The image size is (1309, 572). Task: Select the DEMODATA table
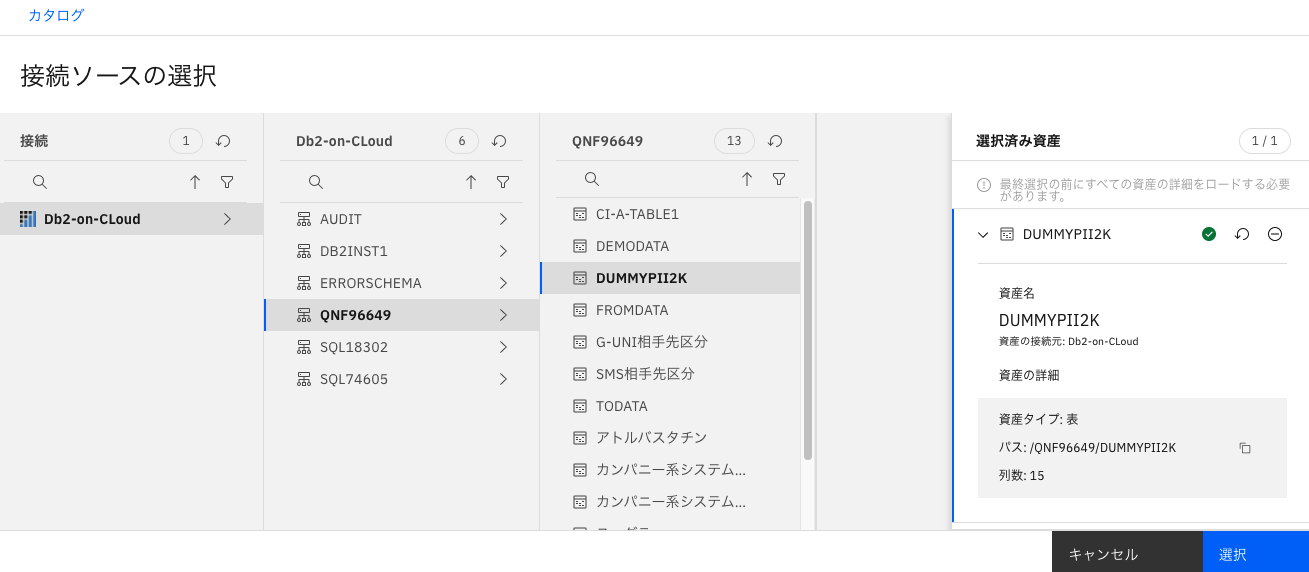(632, 246)
